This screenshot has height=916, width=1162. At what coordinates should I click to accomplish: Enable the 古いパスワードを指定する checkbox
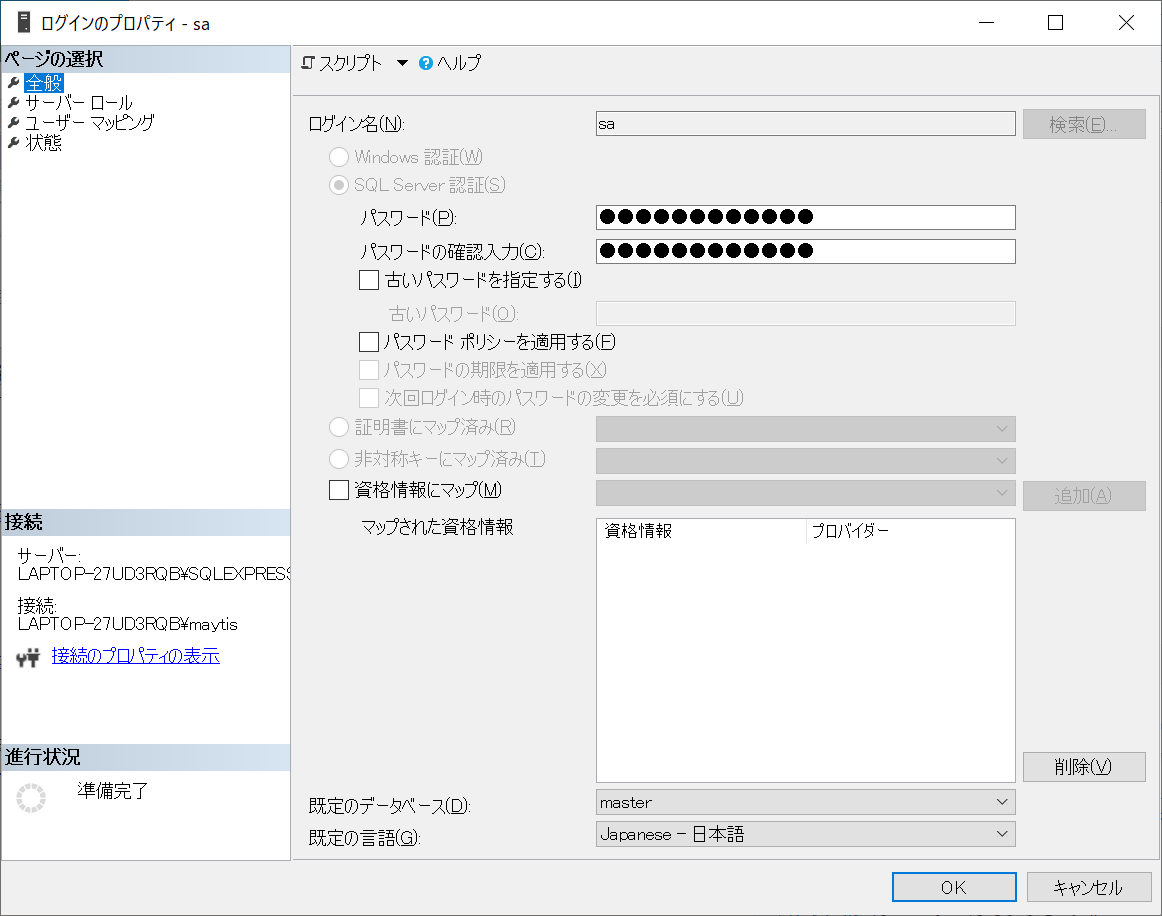point(370,281)
